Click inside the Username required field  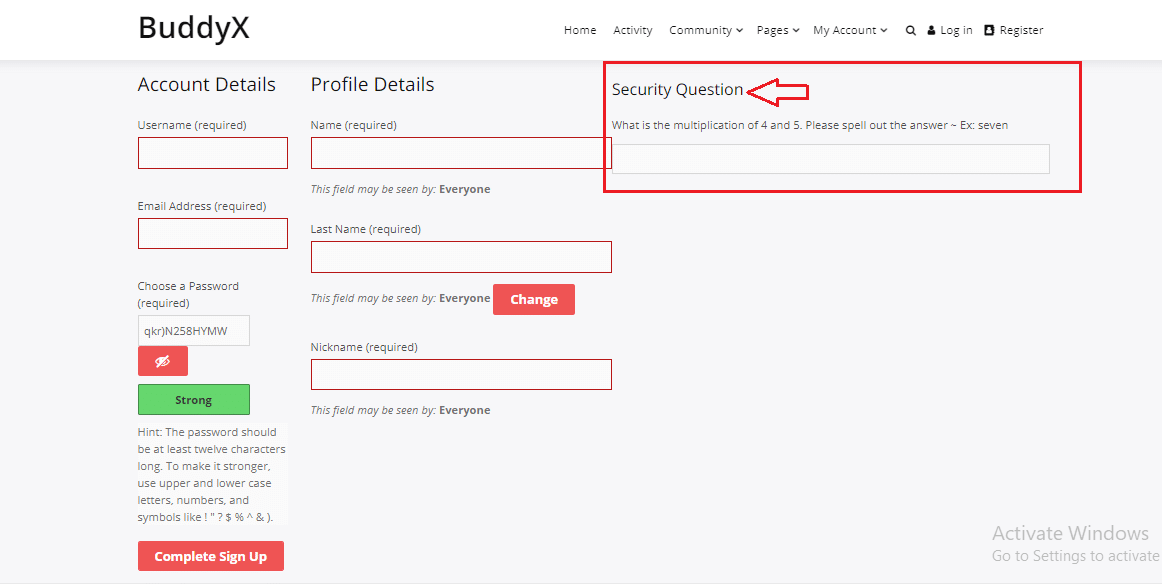pyautogui.click(x=212, y=153)
